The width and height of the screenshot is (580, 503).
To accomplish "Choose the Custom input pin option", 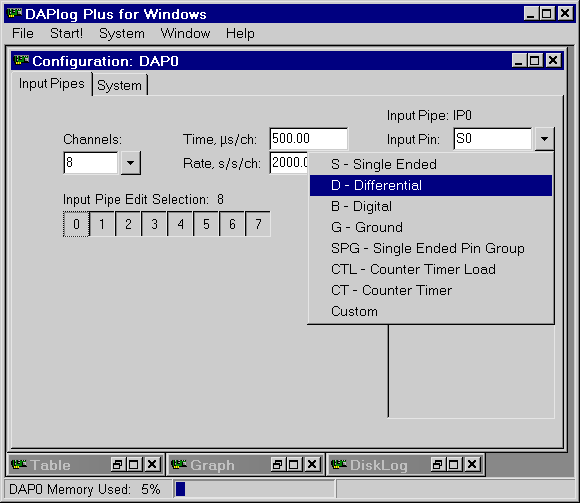I will (431, 312).
